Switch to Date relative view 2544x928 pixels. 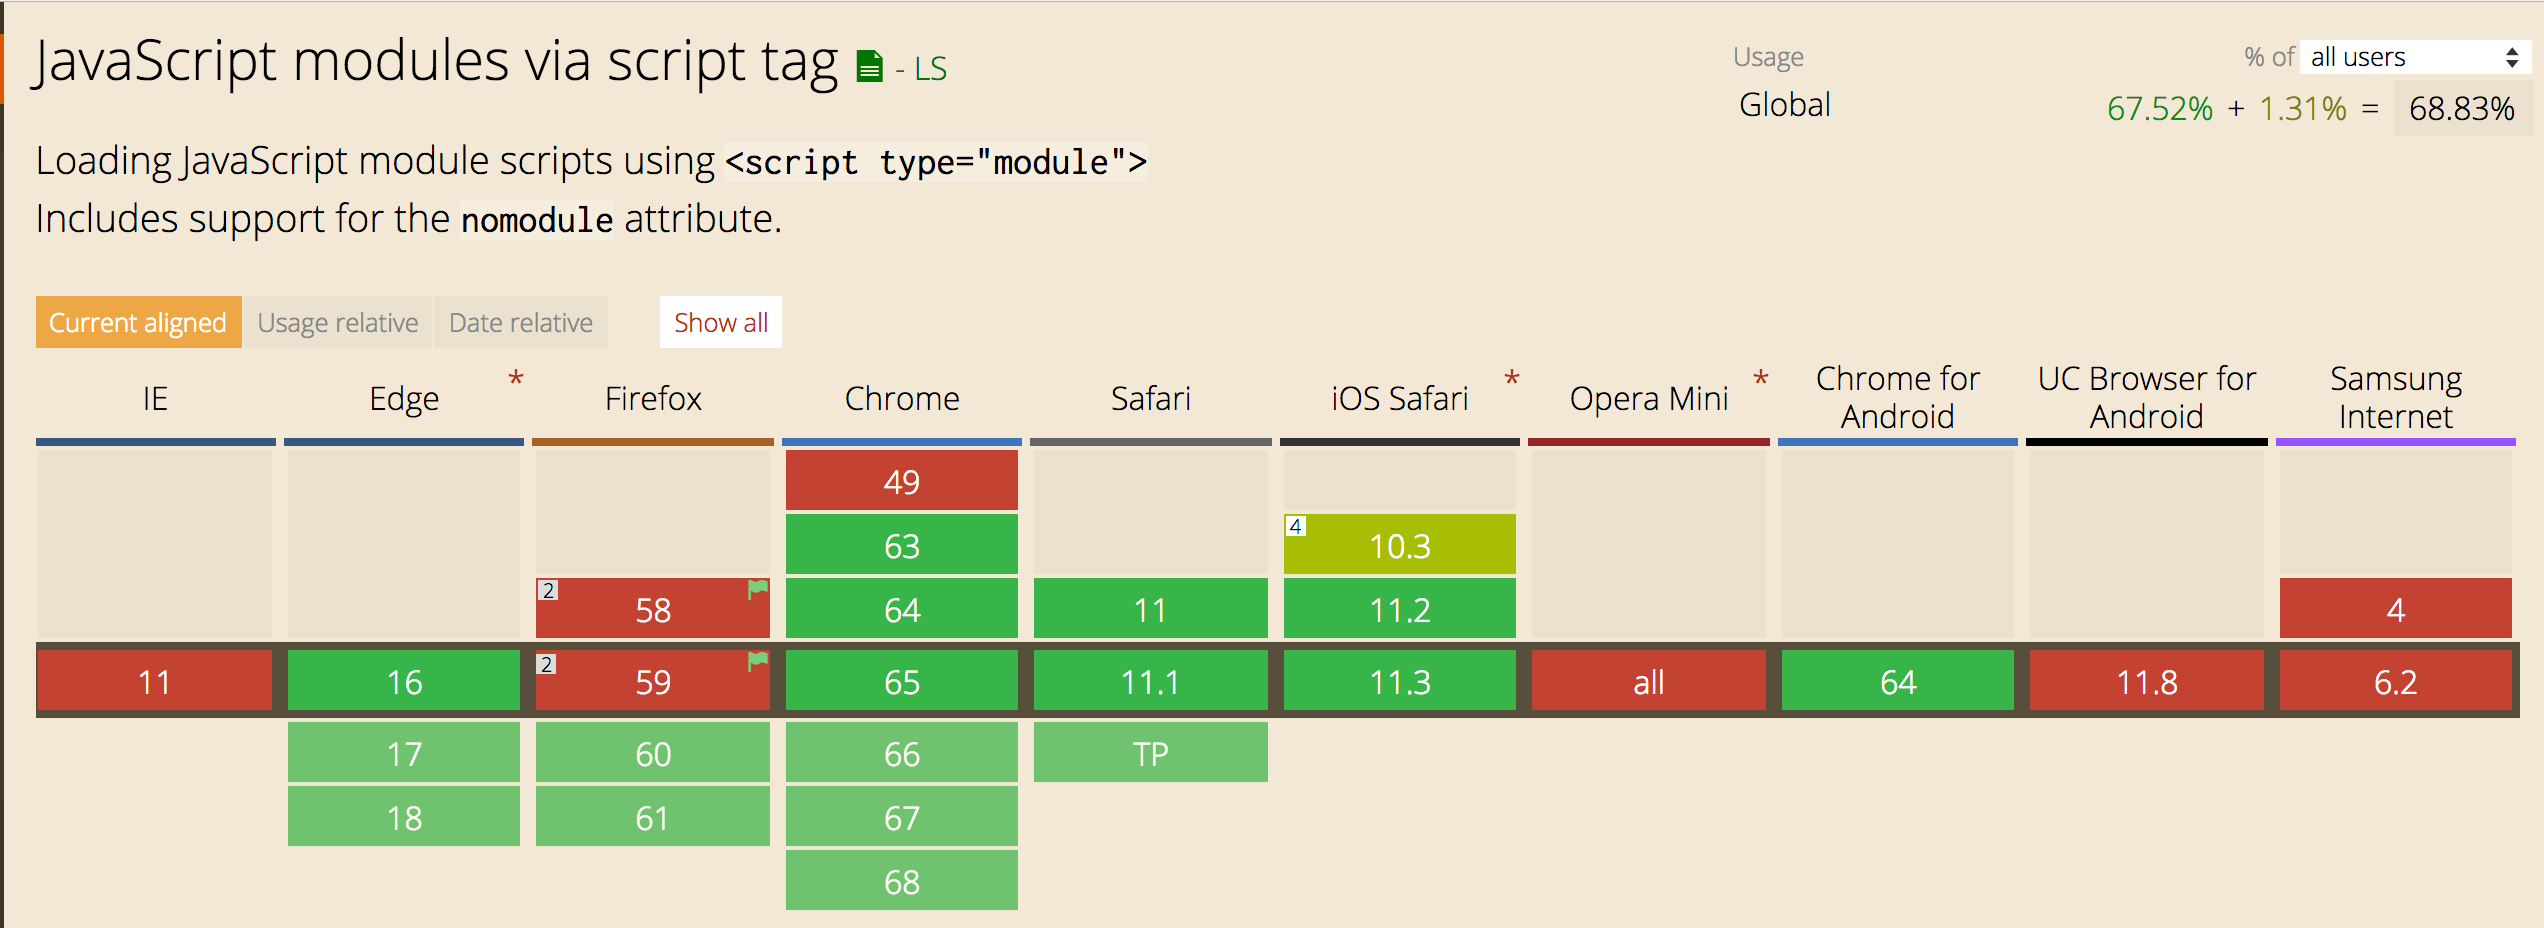coord(520,322)
